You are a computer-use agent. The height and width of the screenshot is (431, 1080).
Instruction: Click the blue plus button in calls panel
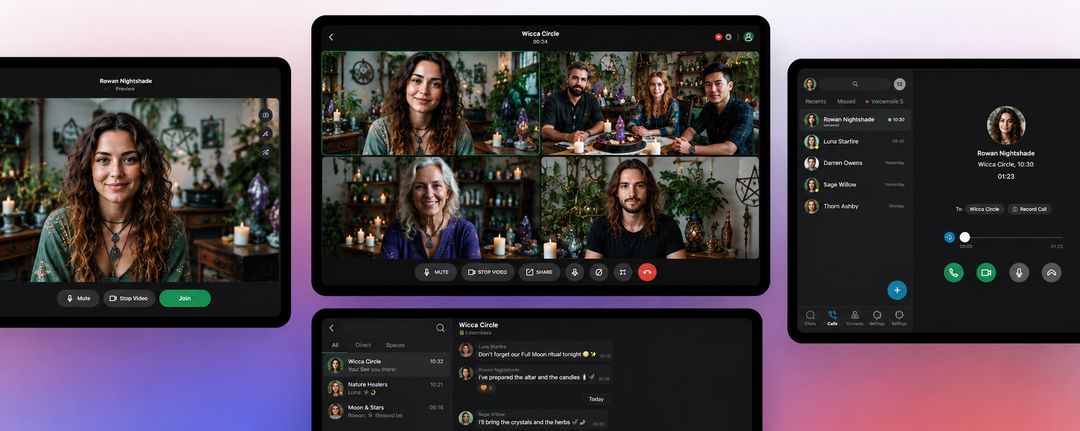point(897,291)
